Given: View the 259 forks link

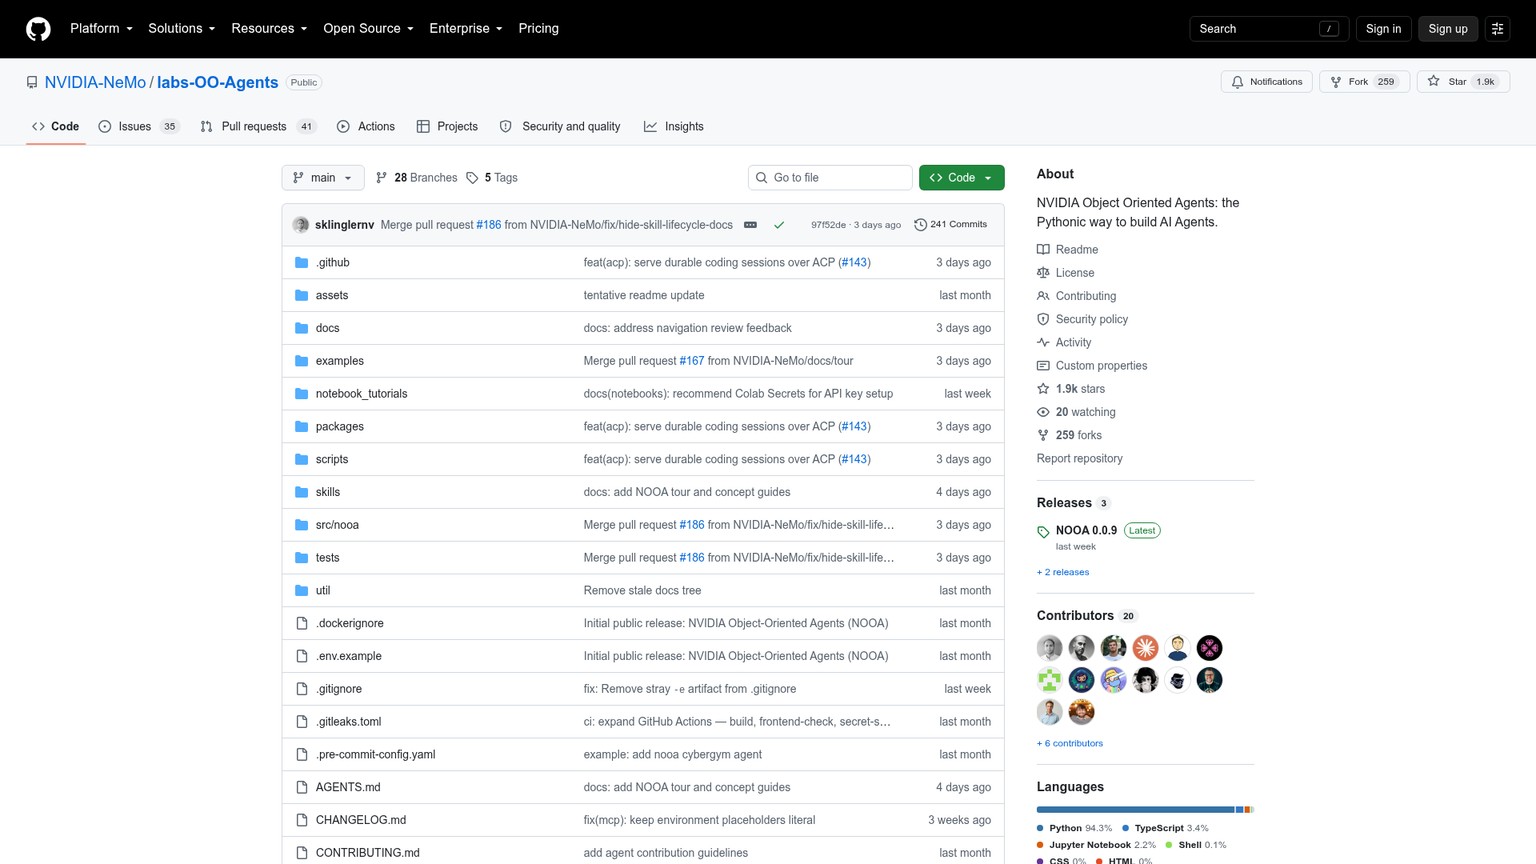Looking at the screenshot, I should tap(1078, 435).
